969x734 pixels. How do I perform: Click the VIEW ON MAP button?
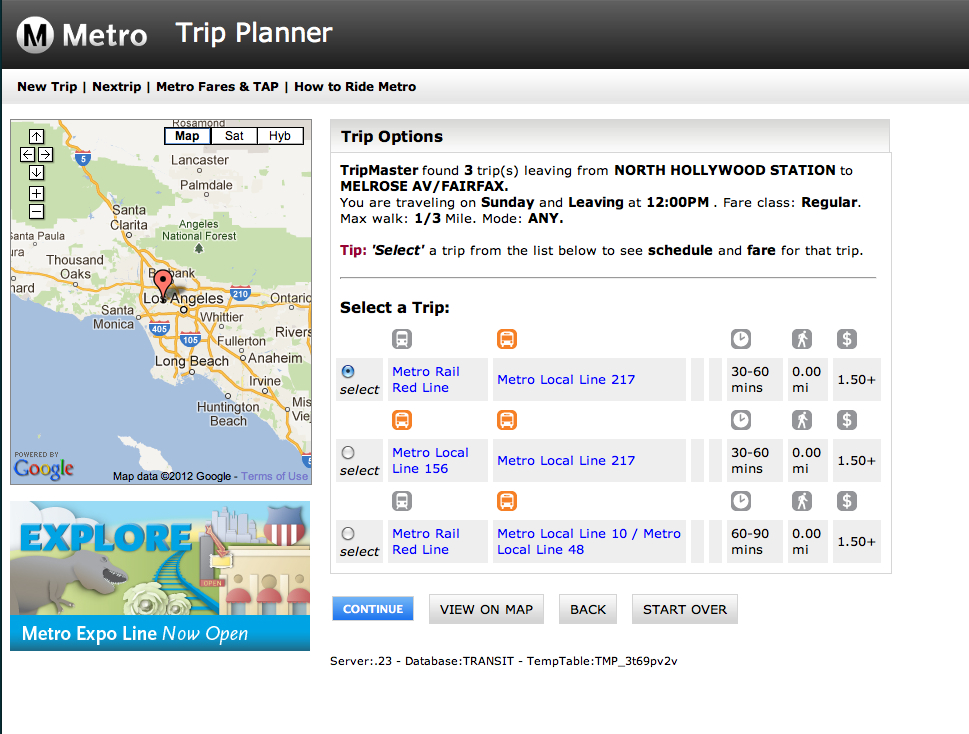click(486, 609)
